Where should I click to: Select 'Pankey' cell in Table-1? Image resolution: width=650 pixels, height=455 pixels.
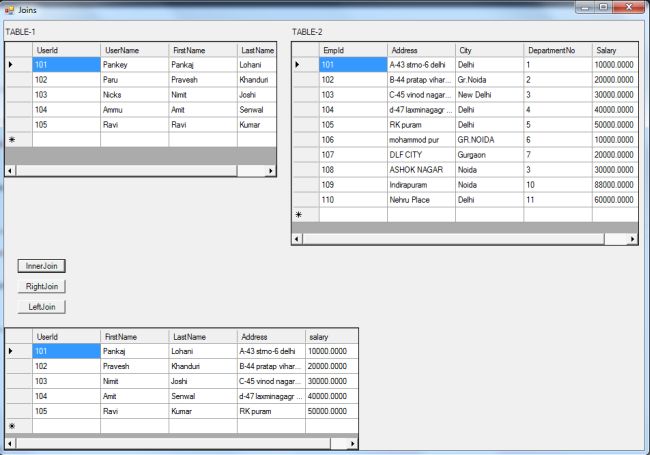click(135, 65)
